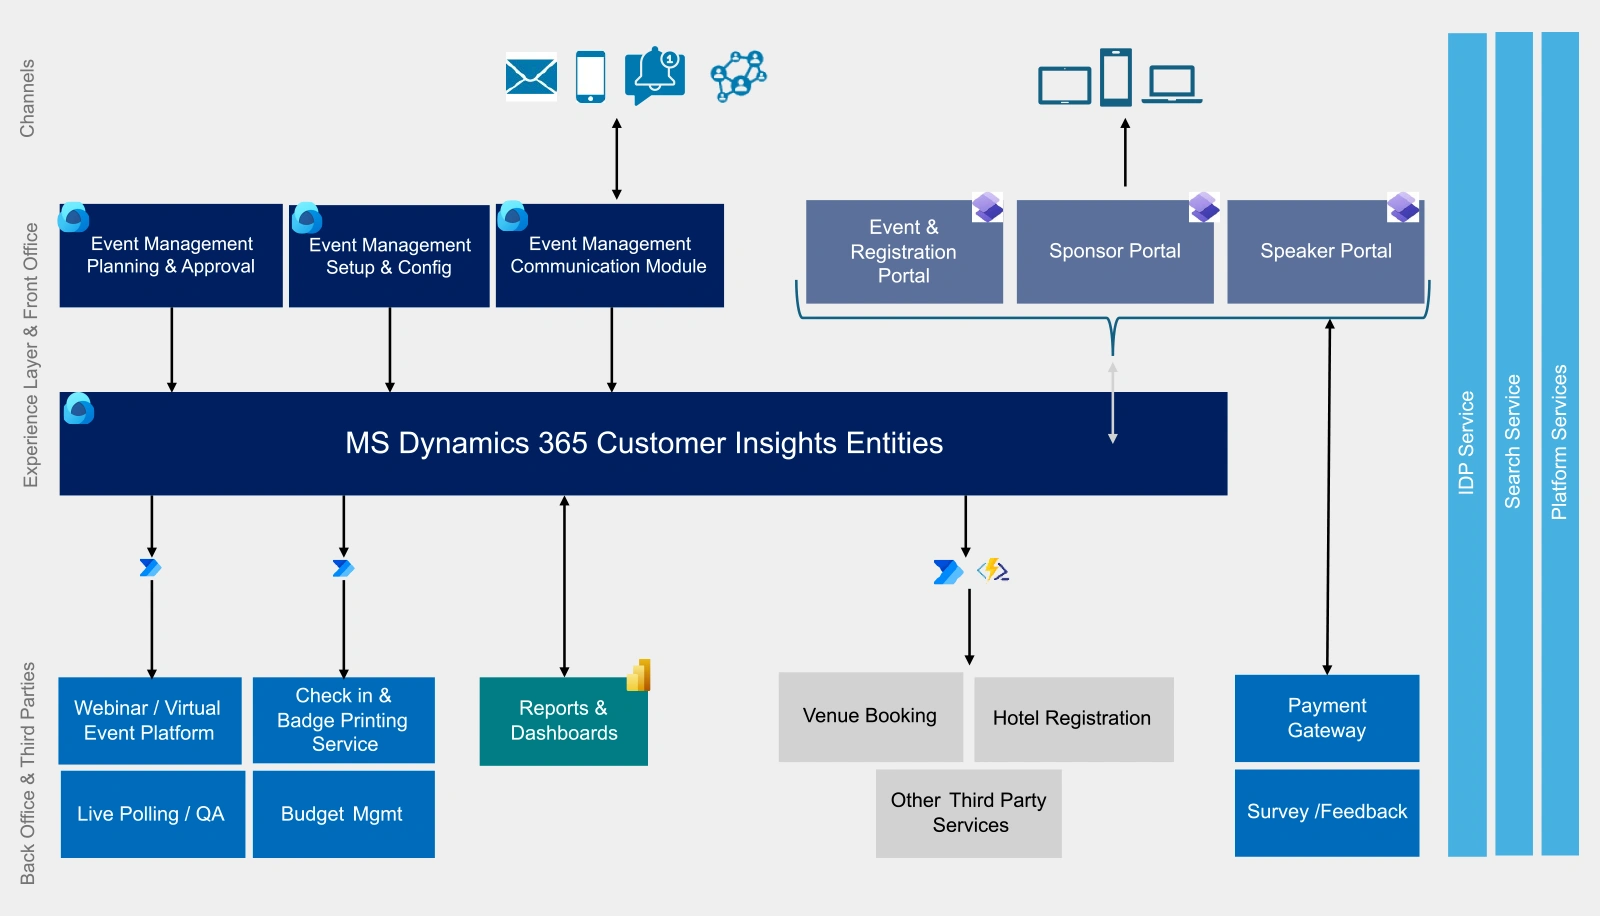1600x916 pixels.
Task: Click Power Automate icon above Venue Booking
Action: (948, 572)
